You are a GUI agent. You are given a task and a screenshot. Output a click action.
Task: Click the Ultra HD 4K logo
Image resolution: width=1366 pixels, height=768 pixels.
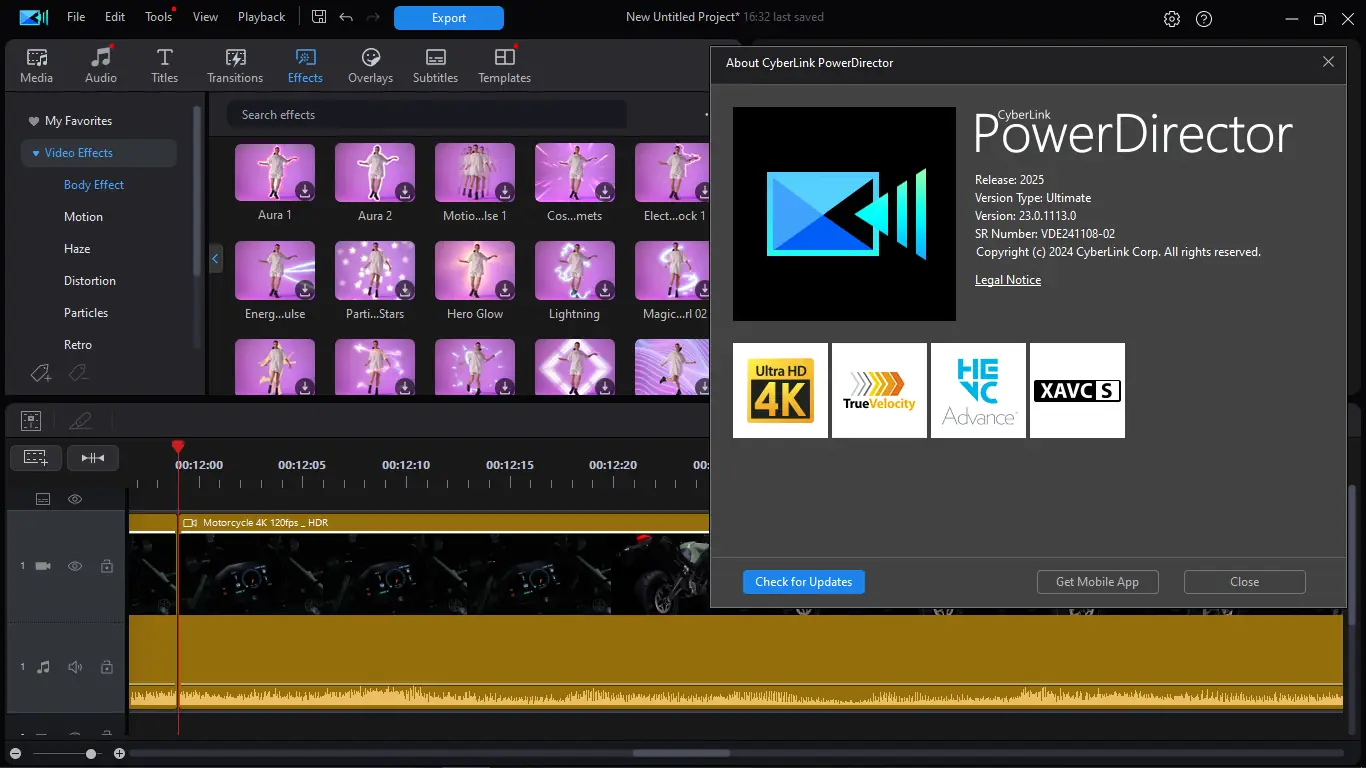[x=780, y=390]
